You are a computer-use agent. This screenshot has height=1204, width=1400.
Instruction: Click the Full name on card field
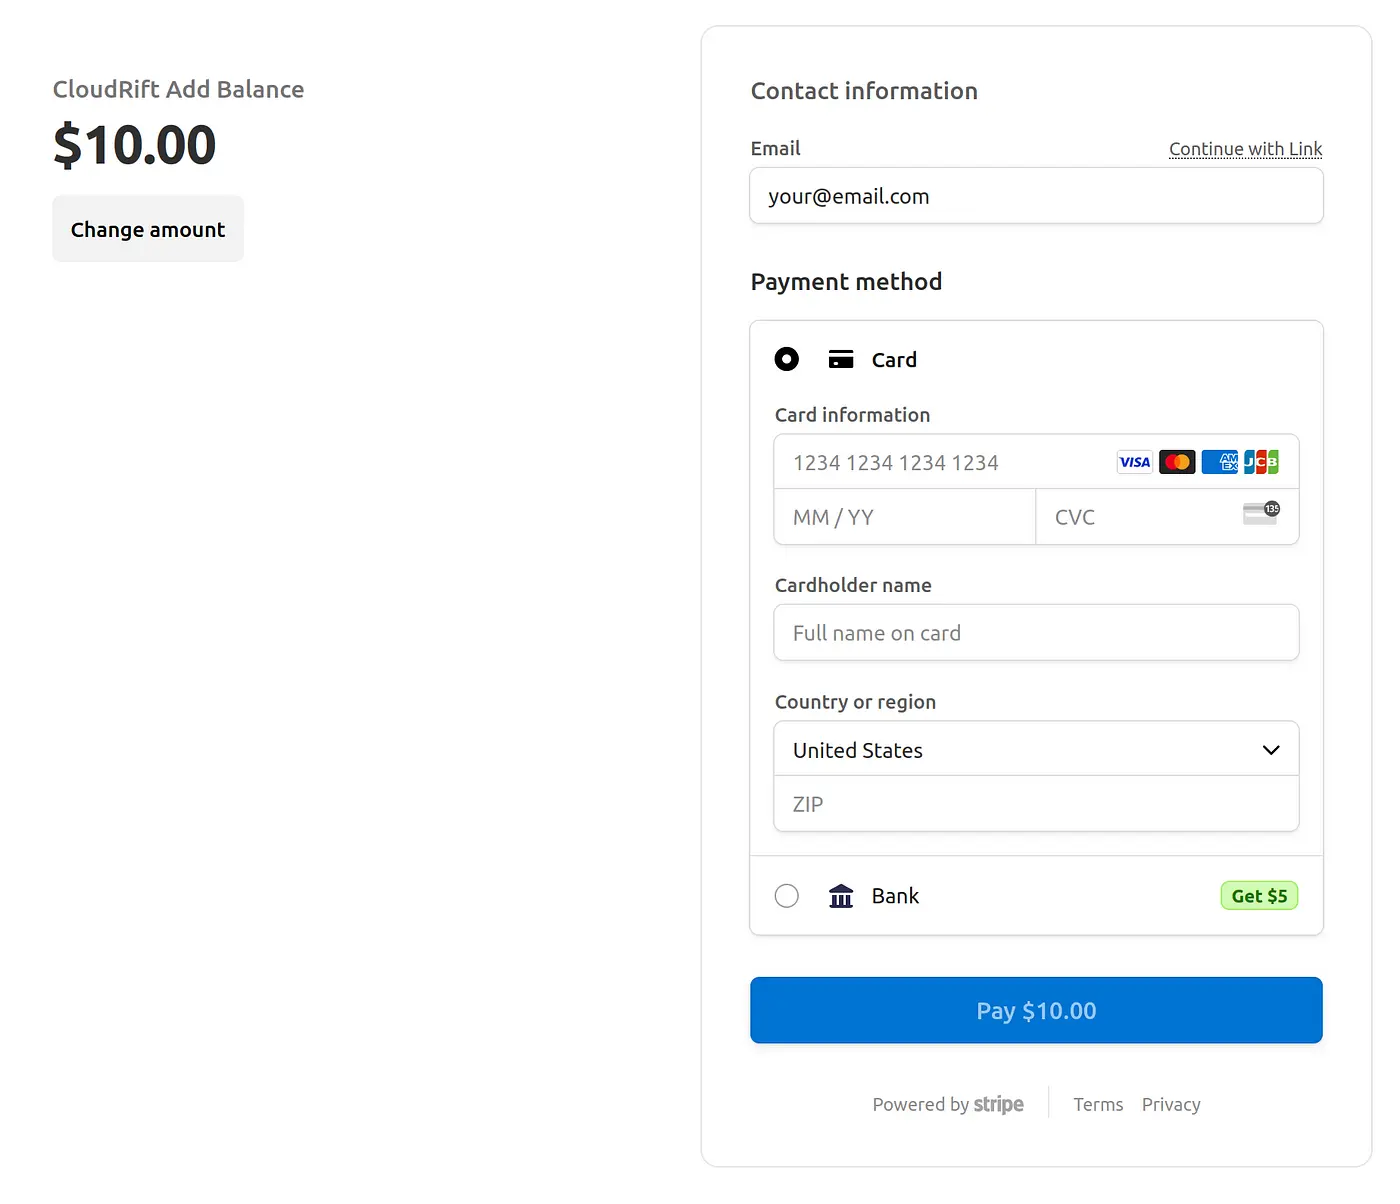click(1036, 633)
